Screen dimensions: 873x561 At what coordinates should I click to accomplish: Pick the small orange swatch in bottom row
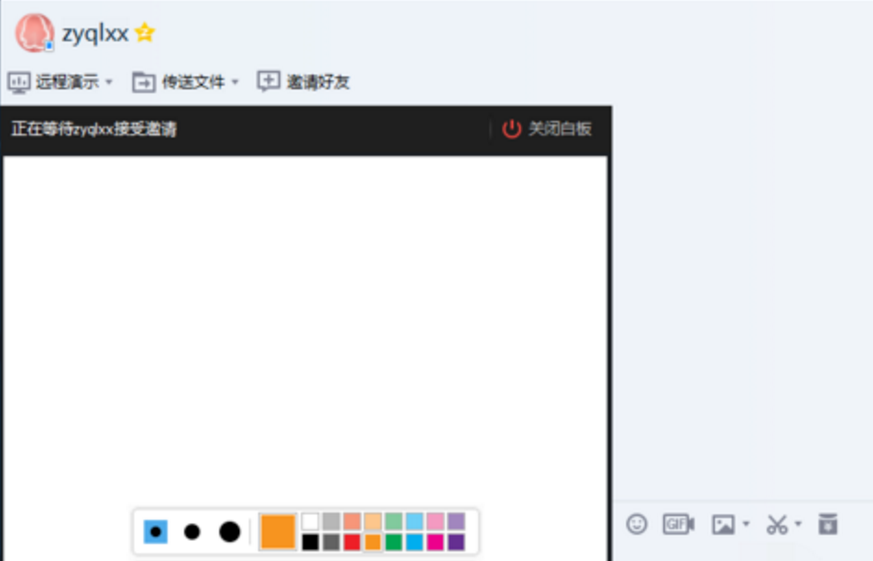(373, 542)
